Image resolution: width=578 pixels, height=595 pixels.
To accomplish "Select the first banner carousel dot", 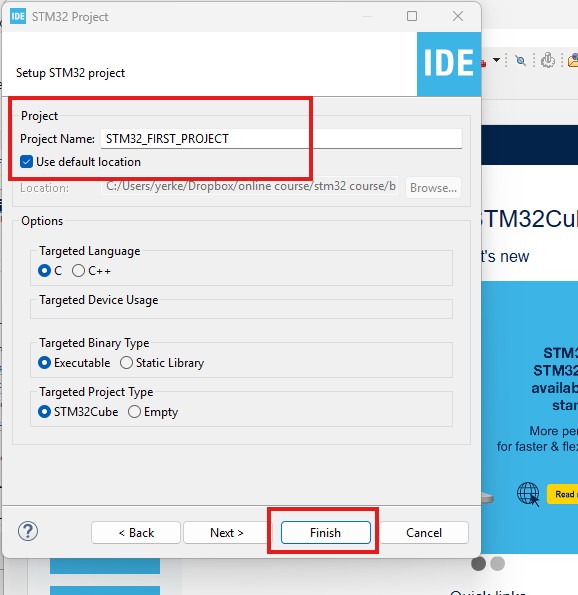I will click(x=479, y=564).
